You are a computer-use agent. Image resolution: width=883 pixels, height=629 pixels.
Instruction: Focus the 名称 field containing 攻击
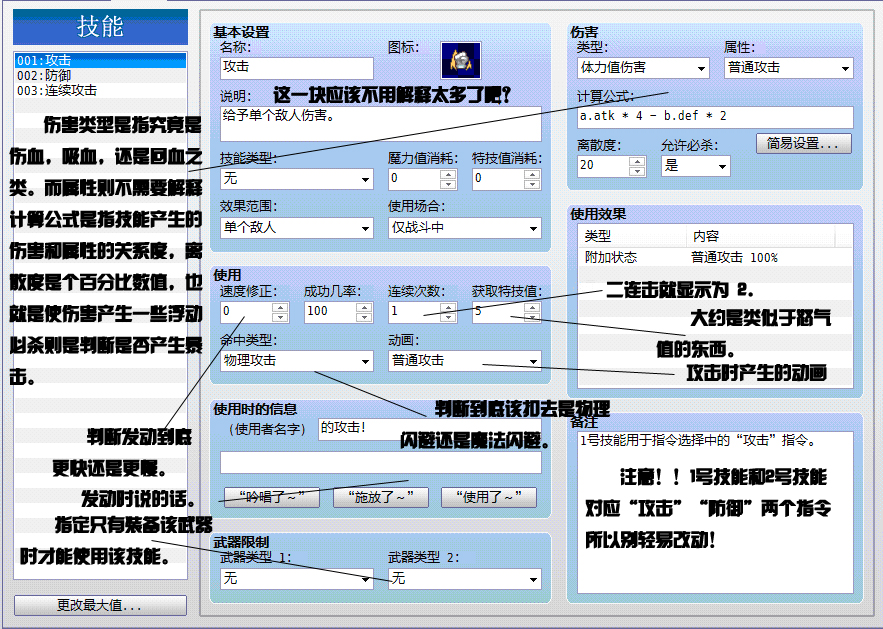[x=297, y=68]
